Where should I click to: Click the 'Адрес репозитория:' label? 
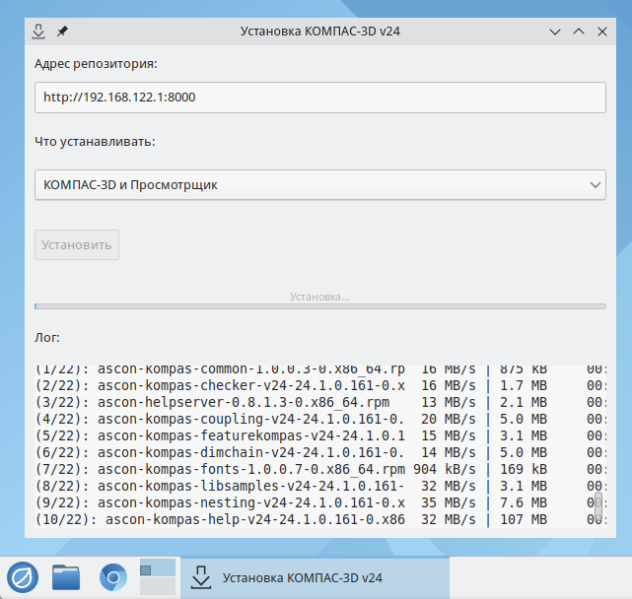pyautogui.click(x=96, y=64)
